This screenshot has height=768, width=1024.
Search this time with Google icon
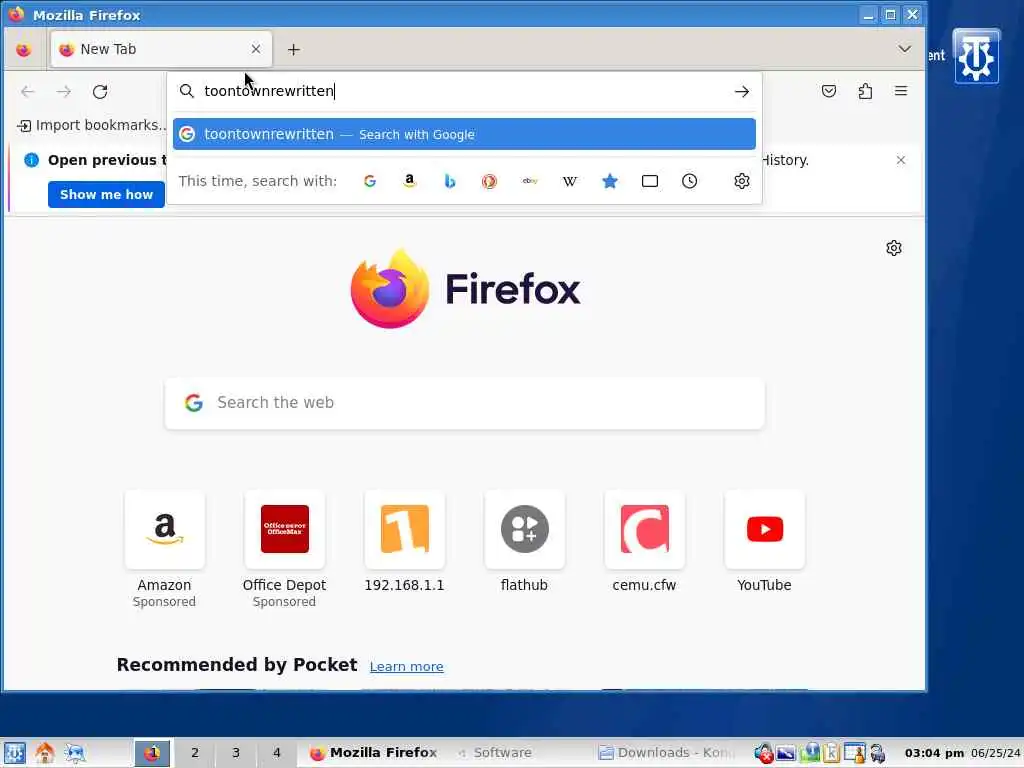pyautogui.click(x=370, y=181)
